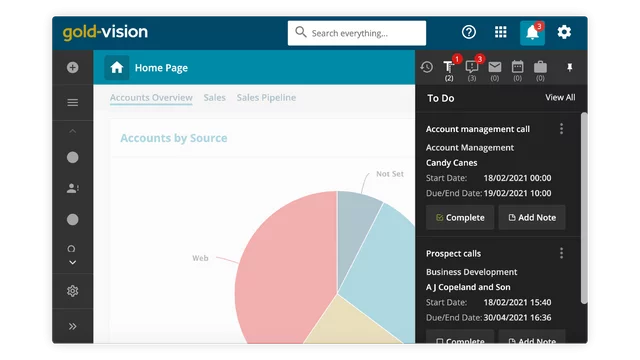Click the Search everything field
This screenshot has width=640, height=360.
pos(357,33)
